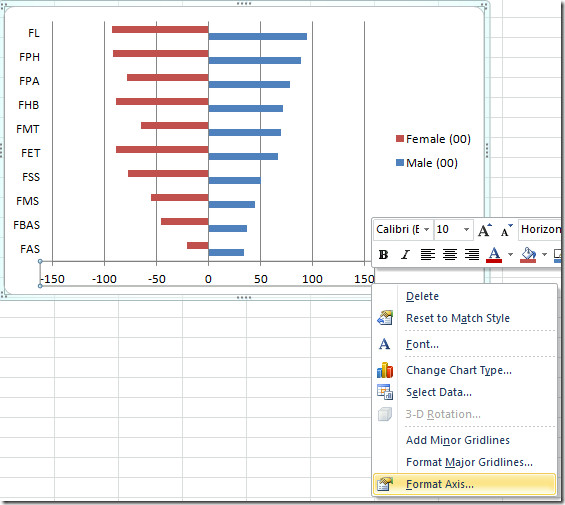Viewport: 565px width, 505px height.
Task: Open the Font... dialog option
Action: [422, 344]
